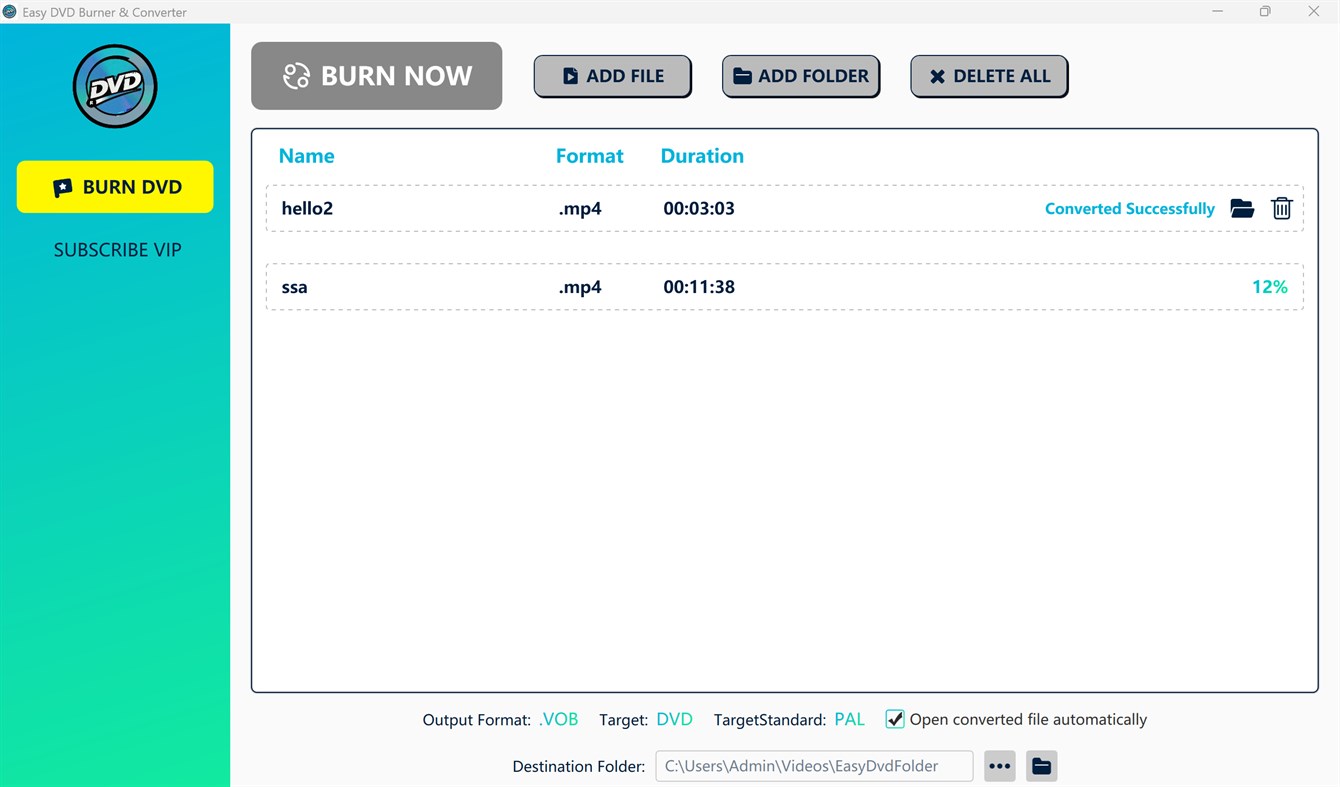Click the folder icon beside Destination Folder
This screenshot has width=1340, height=787.
pos(1041,766)
